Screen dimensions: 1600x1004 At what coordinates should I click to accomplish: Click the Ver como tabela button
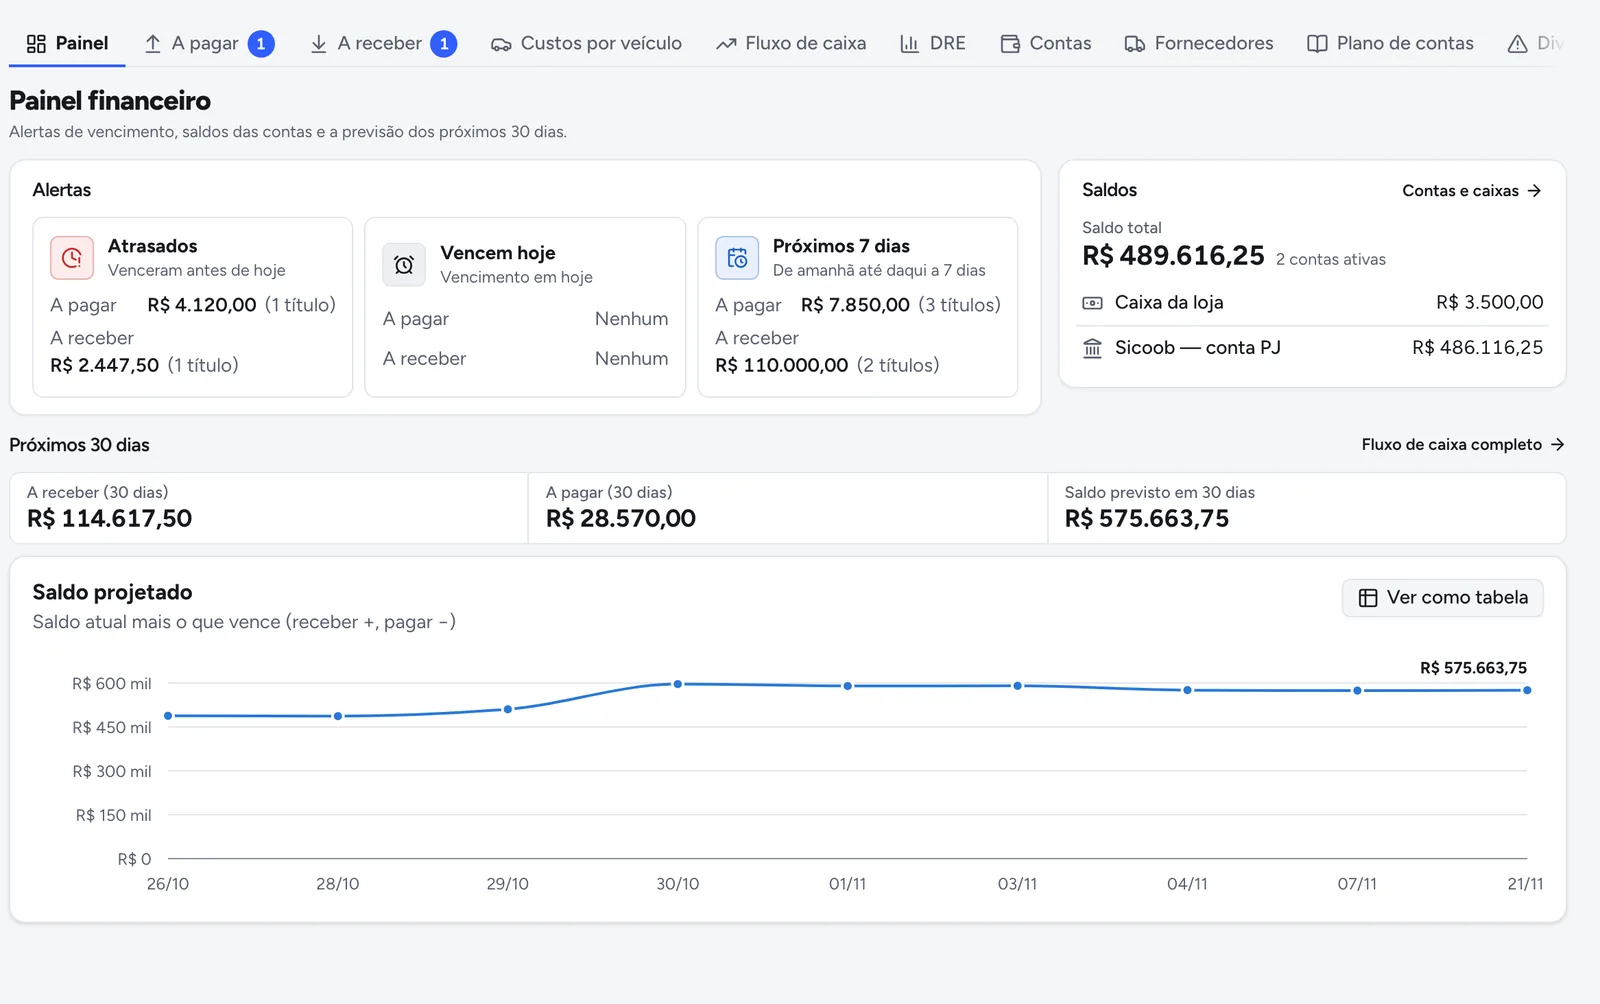[1443, 598]
